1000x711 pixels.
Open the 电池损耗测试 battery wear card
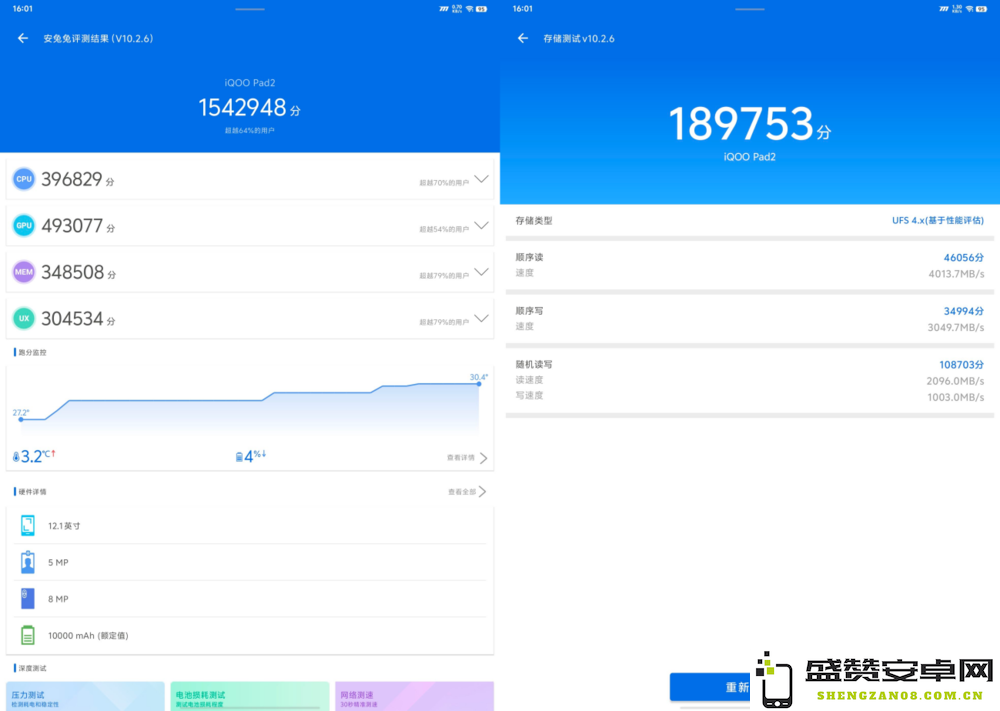click(x=250, y=696)
